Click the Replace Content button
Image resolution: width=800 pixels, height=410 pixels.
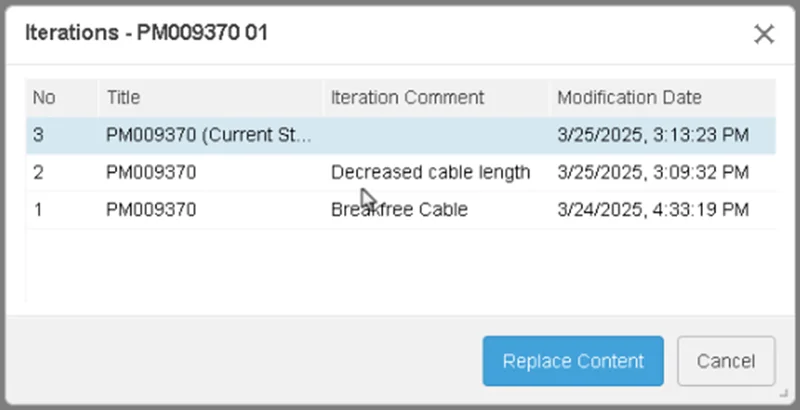[x=573, y=361]
